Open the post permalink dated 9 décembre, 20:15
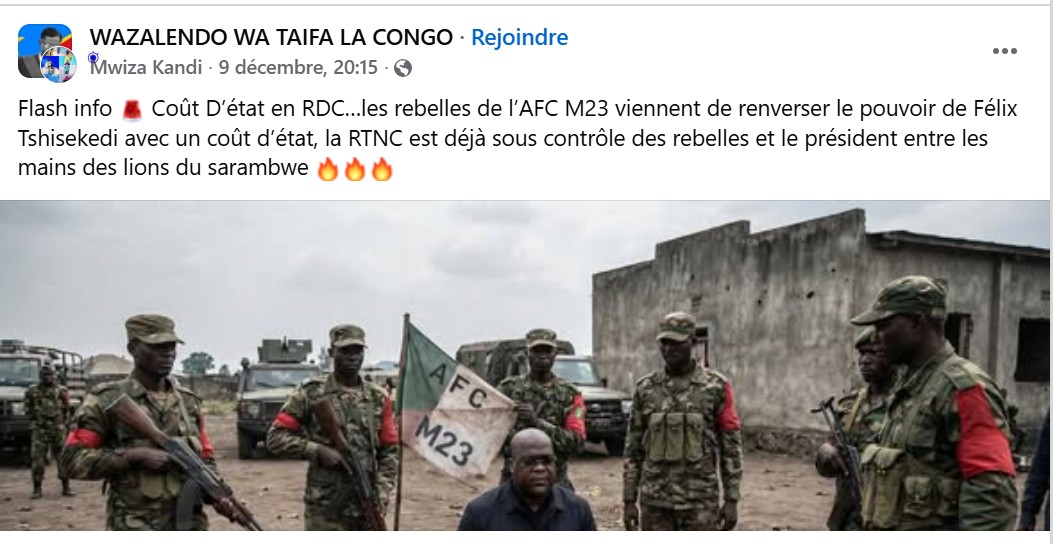The image size is (1053, 544). click(298, 68)
